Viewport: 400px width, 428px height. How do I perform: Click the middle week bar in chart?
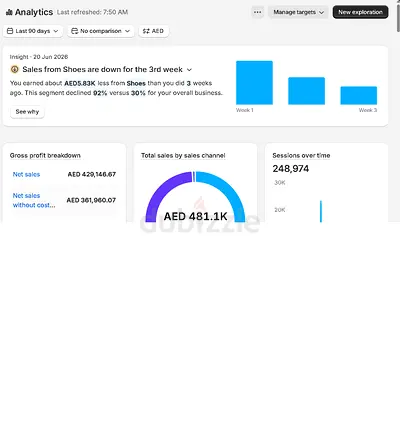point(306,91)
